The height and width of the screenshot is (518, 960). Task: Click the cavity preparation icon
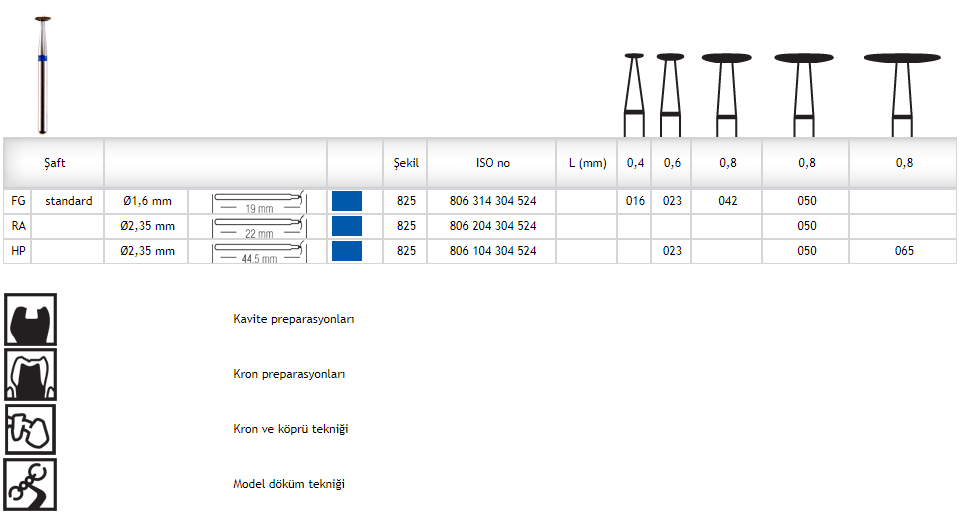(x=30, y=319)
